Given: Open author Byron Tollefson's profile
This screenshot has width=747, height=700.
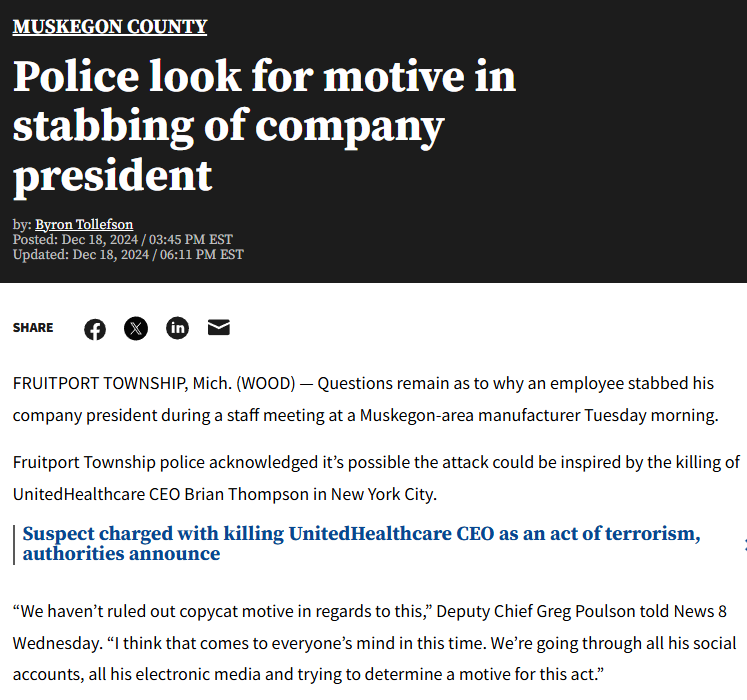Looking at the screenshot, I should 84,224.
